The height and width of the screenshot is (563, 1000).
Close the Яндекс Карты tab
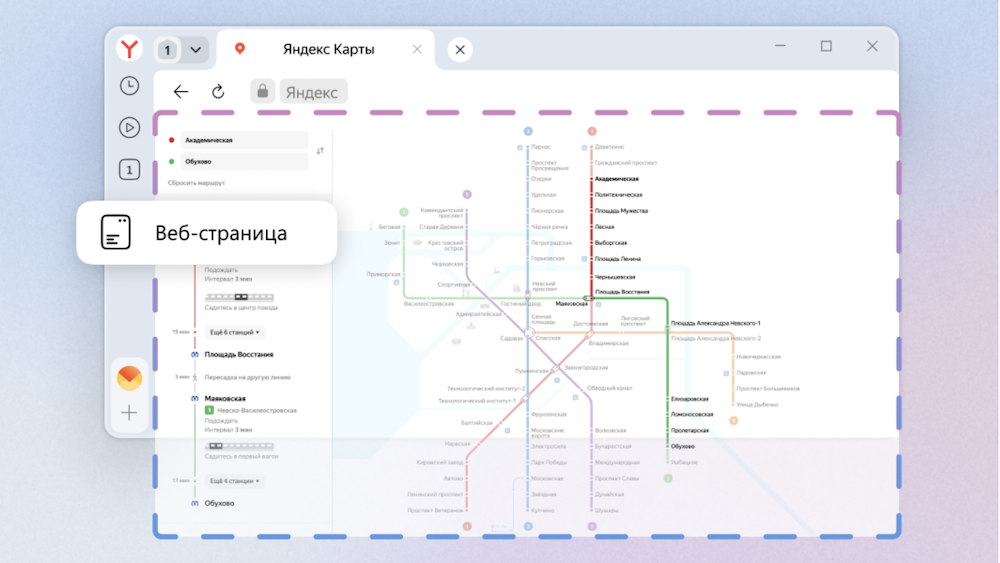click(418, 49)
